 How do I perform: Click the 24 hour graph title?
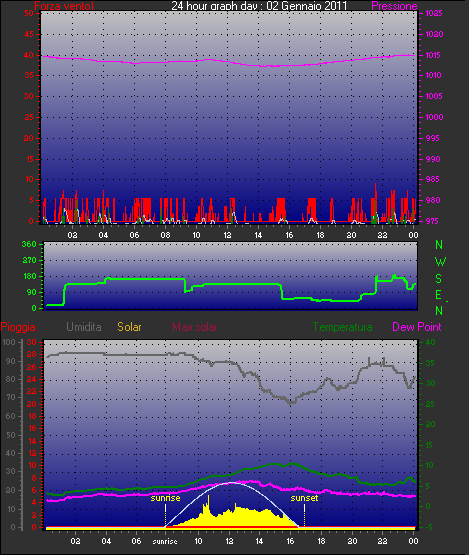(259, 6)
